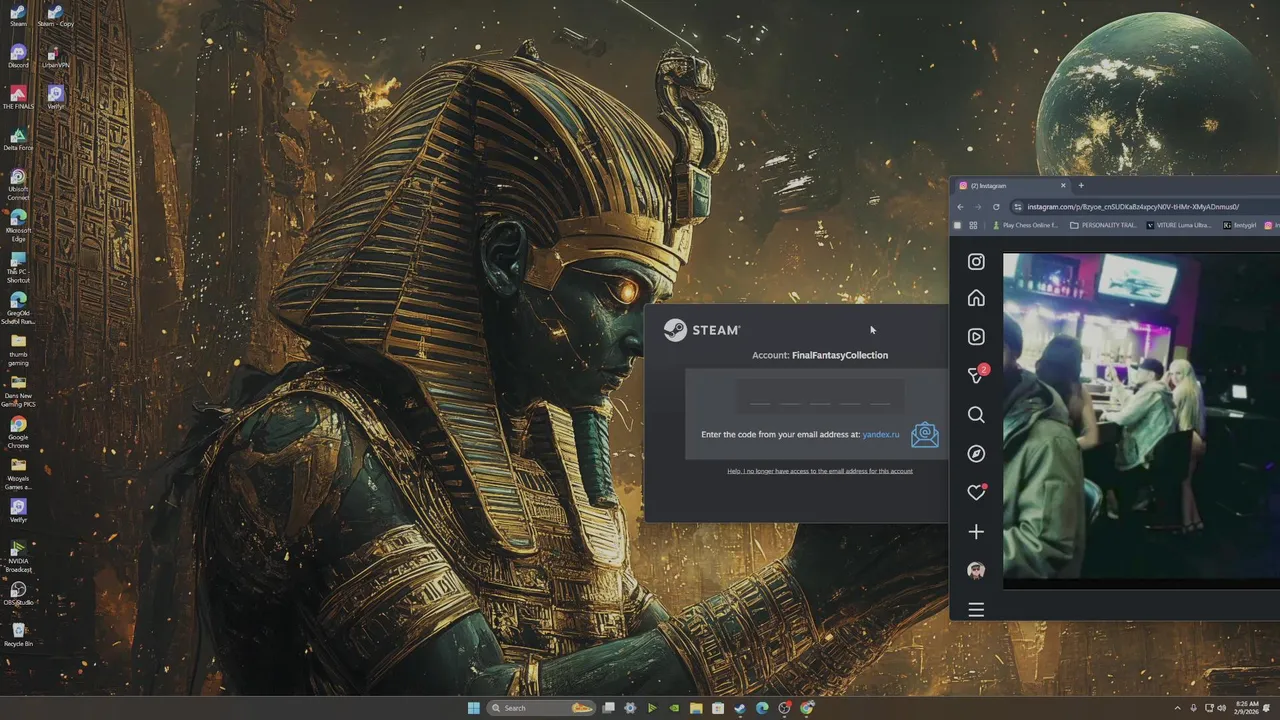Reload the Instagram page

click(996, 207)
